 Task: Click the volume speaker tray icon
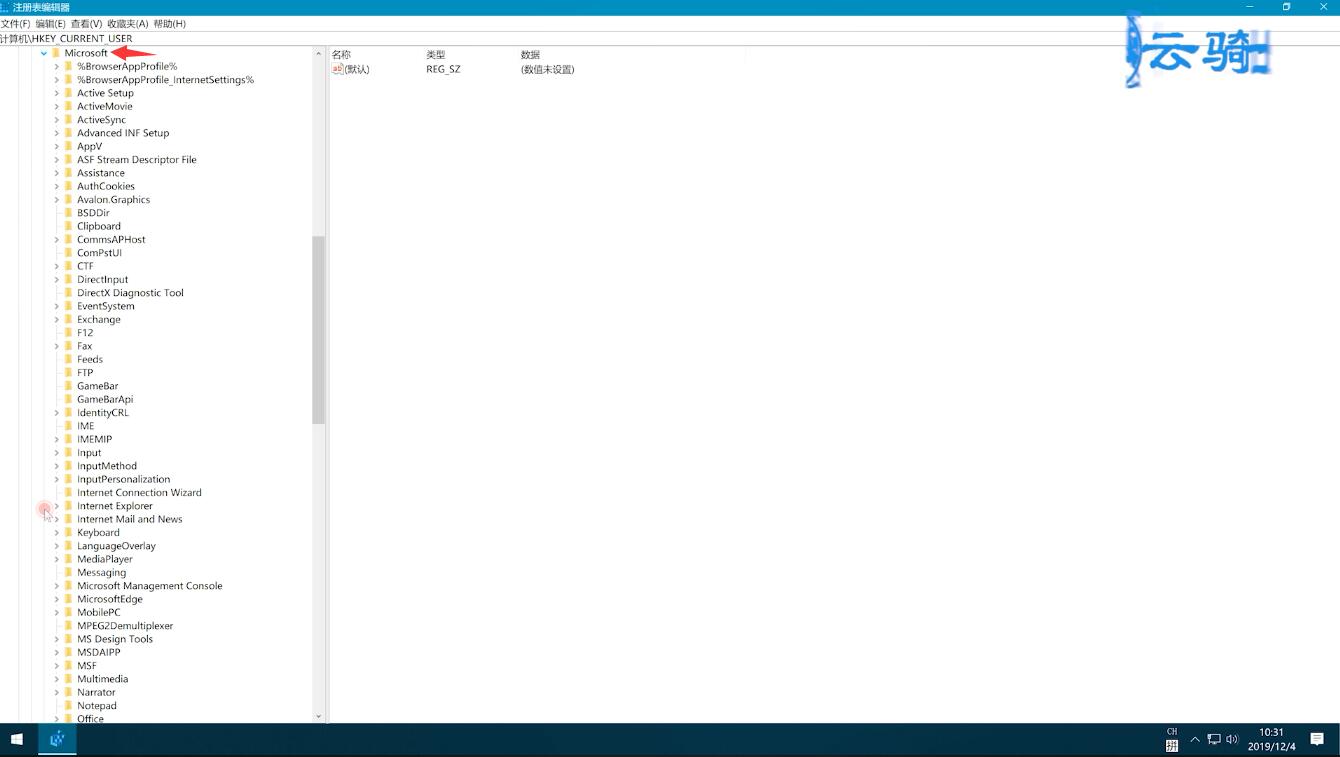(x=1232, y=740)
